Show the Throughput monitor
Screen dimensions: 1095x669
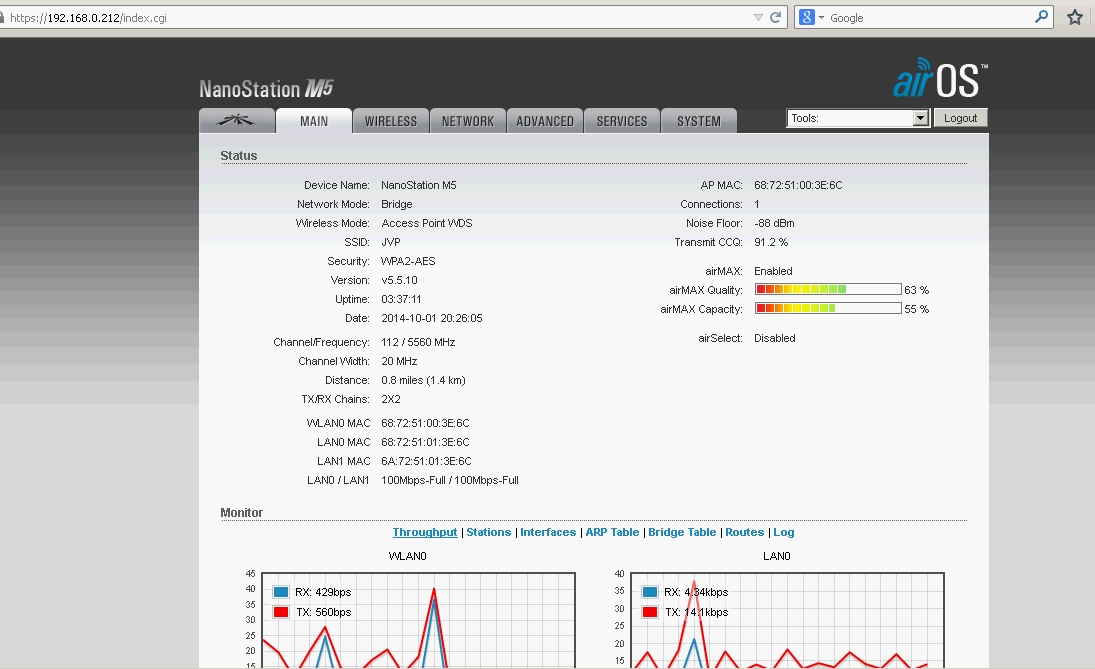pos(425,532)
